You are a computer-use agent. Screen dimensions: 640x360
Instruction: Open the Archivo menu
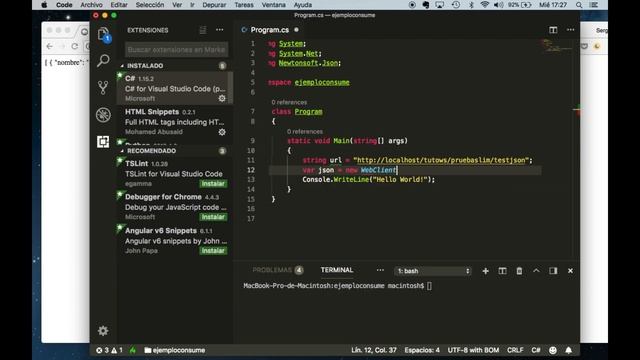91,5
